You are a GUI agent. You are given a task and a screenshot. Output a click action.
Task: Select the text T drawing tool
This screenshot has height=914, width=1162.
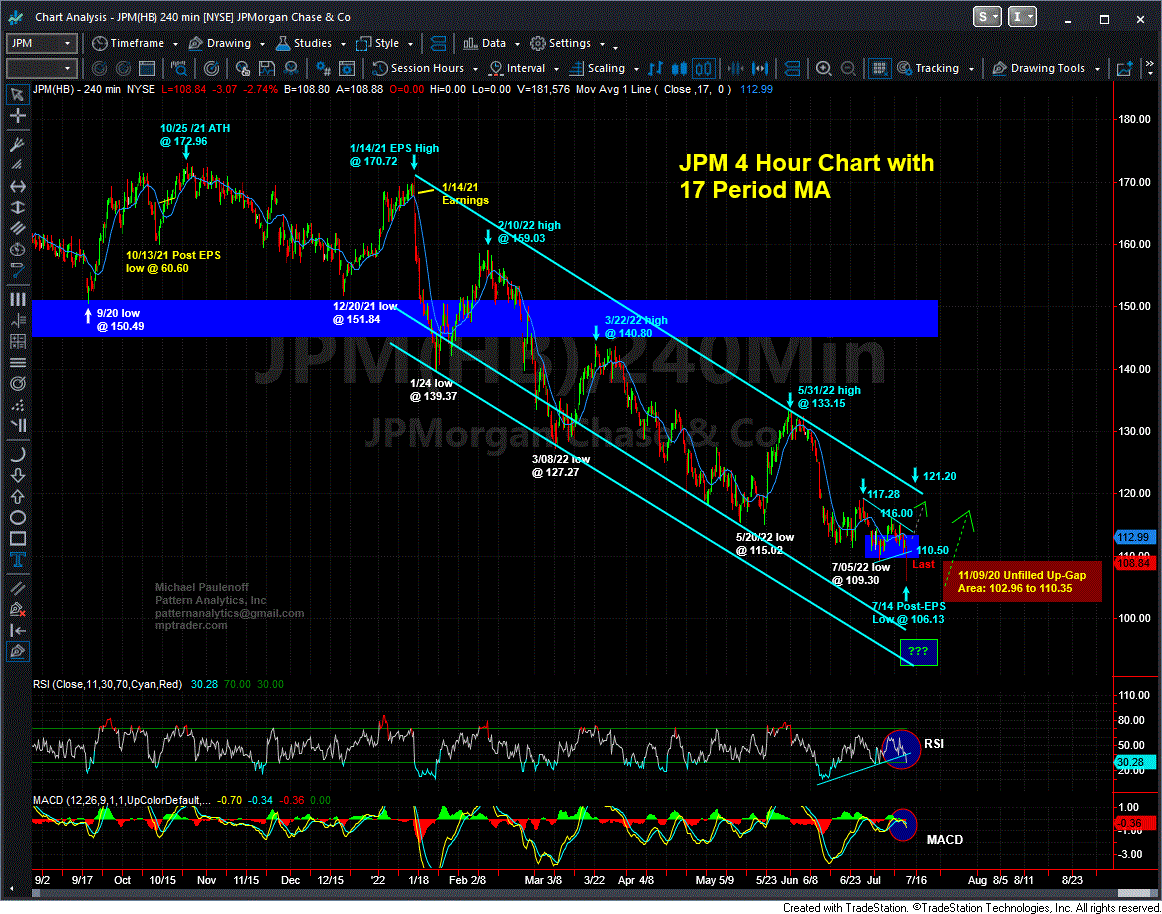[x=17, y=560]
